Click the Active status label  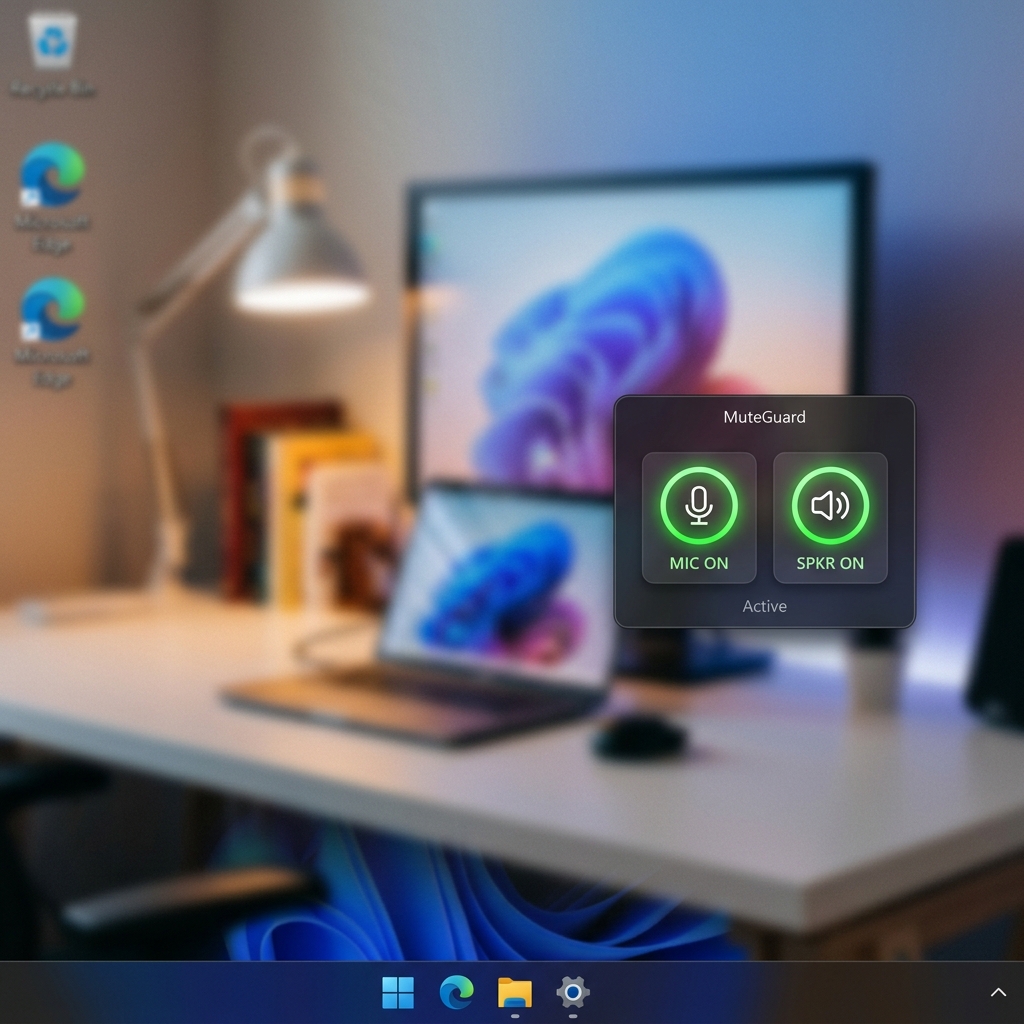(764, 606)
